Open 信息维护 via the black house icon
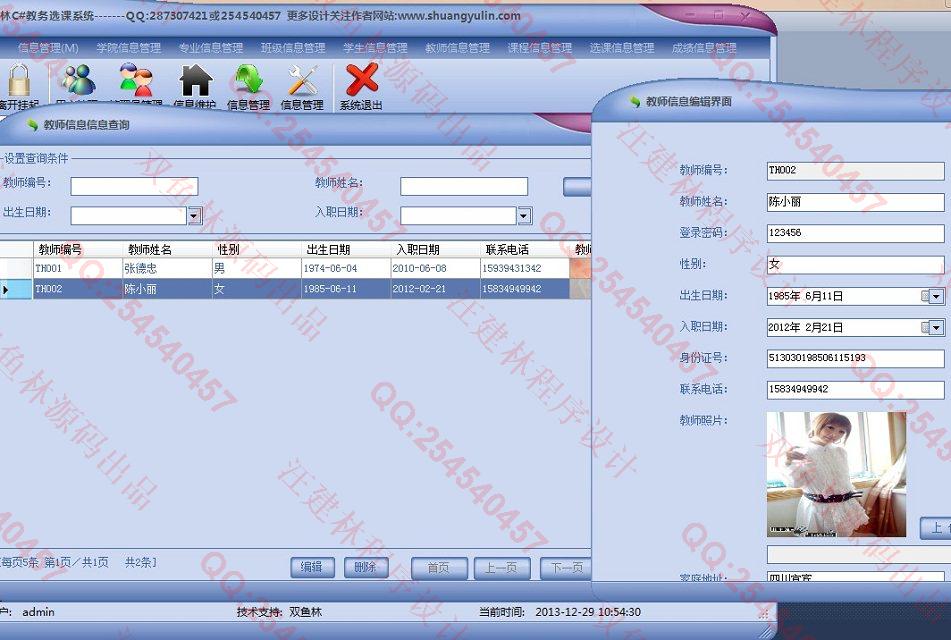This screenshot has width=951, height=640. click(x=195, y=81)
